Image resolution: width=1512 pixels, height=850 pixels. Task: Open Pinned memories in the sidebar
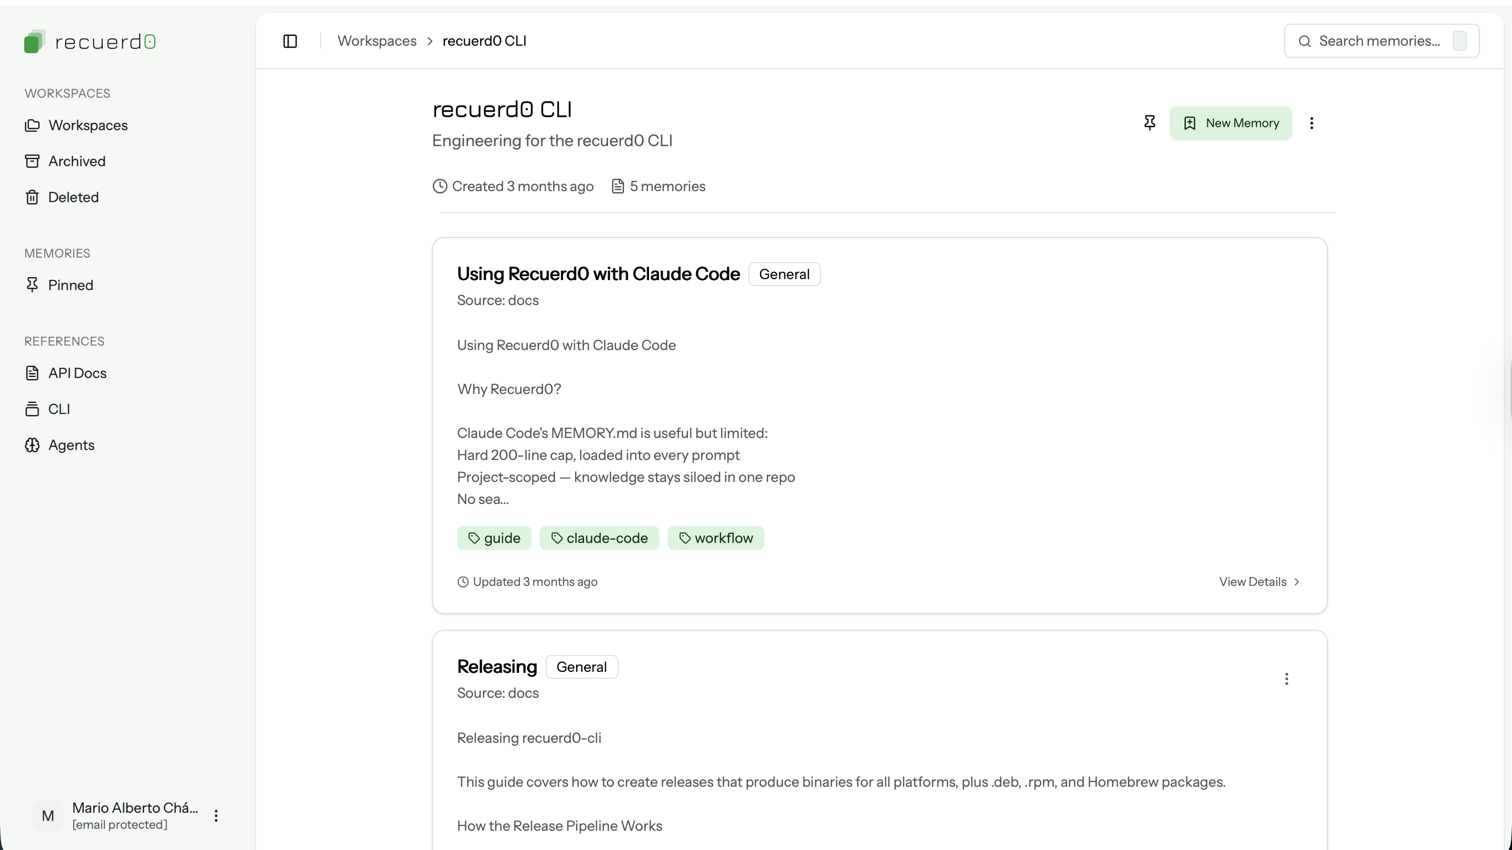(128, 285)
